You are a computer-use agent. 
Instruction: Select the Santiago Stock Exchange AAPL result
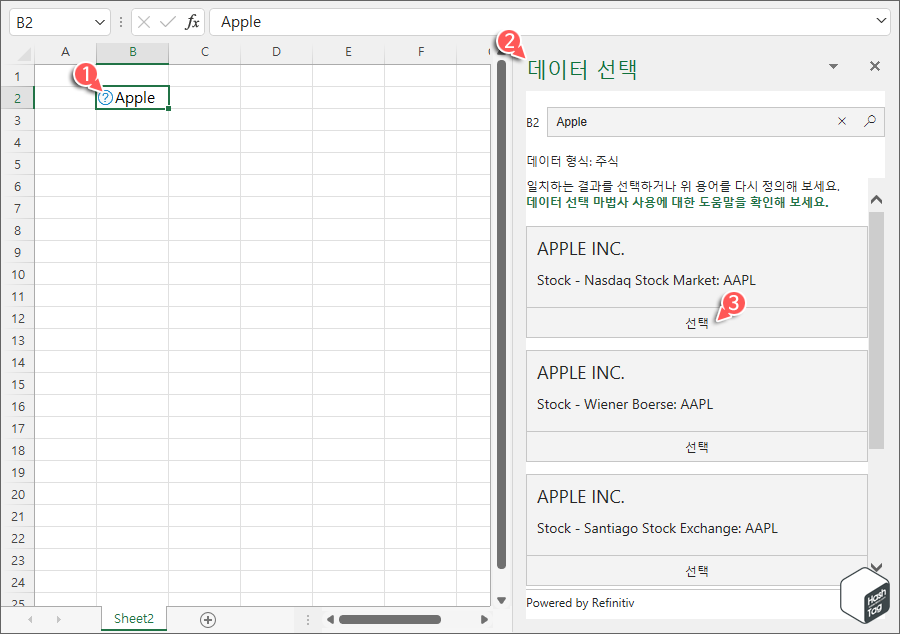point(697,570)
